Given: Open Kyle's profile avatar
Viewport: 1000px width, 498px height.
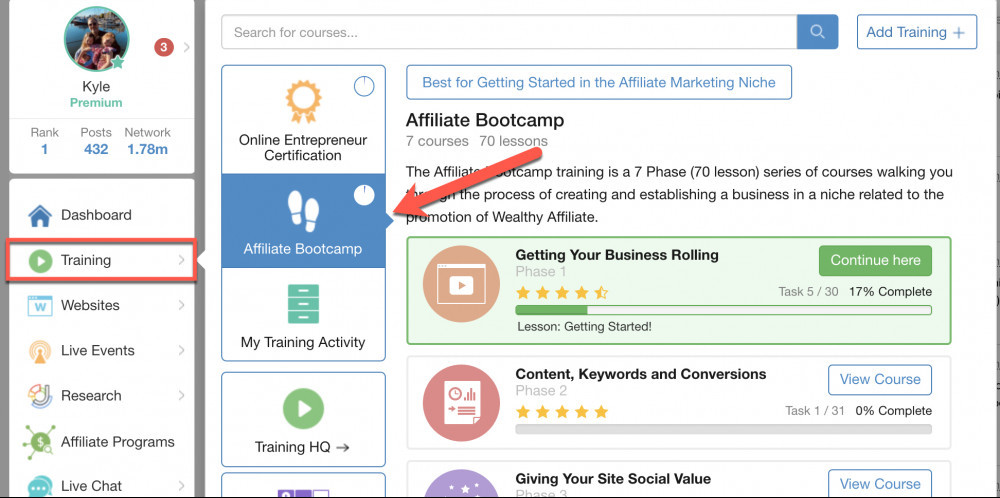Looking at the screenshot, I should click(x=96, y=40).
